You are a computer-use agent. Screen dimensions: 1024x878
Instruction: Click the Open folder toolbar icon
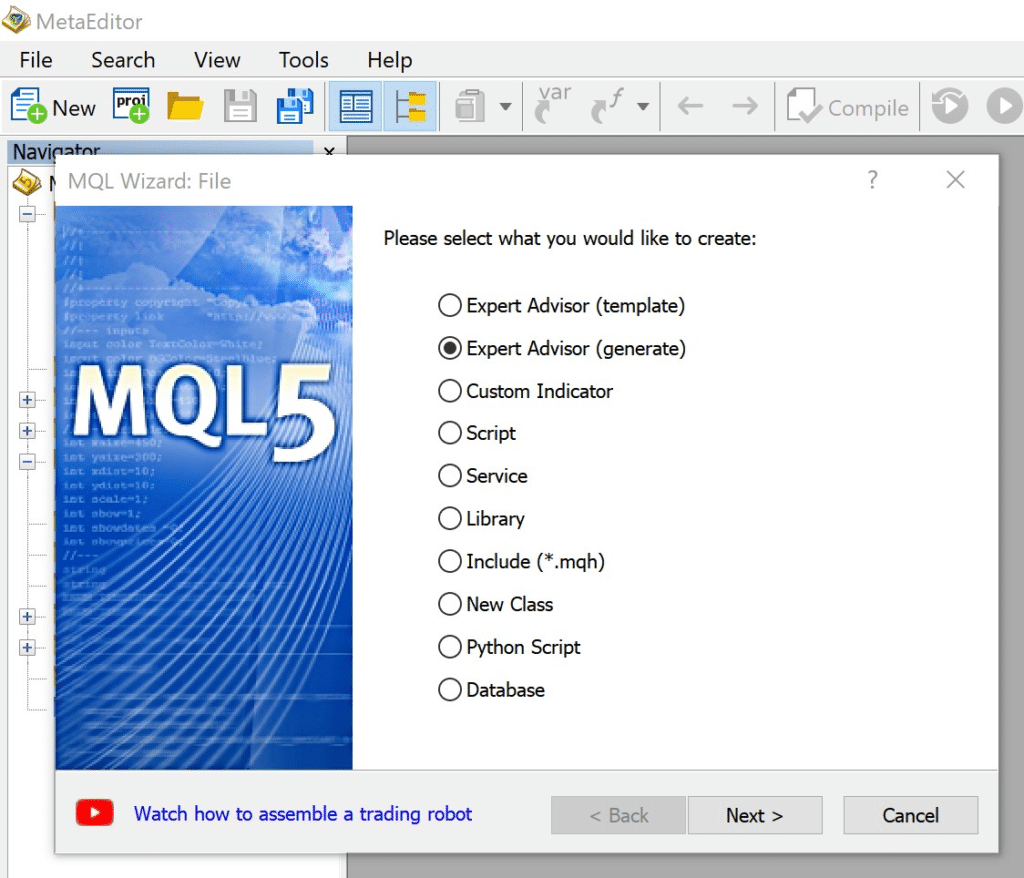click(185, 106)
